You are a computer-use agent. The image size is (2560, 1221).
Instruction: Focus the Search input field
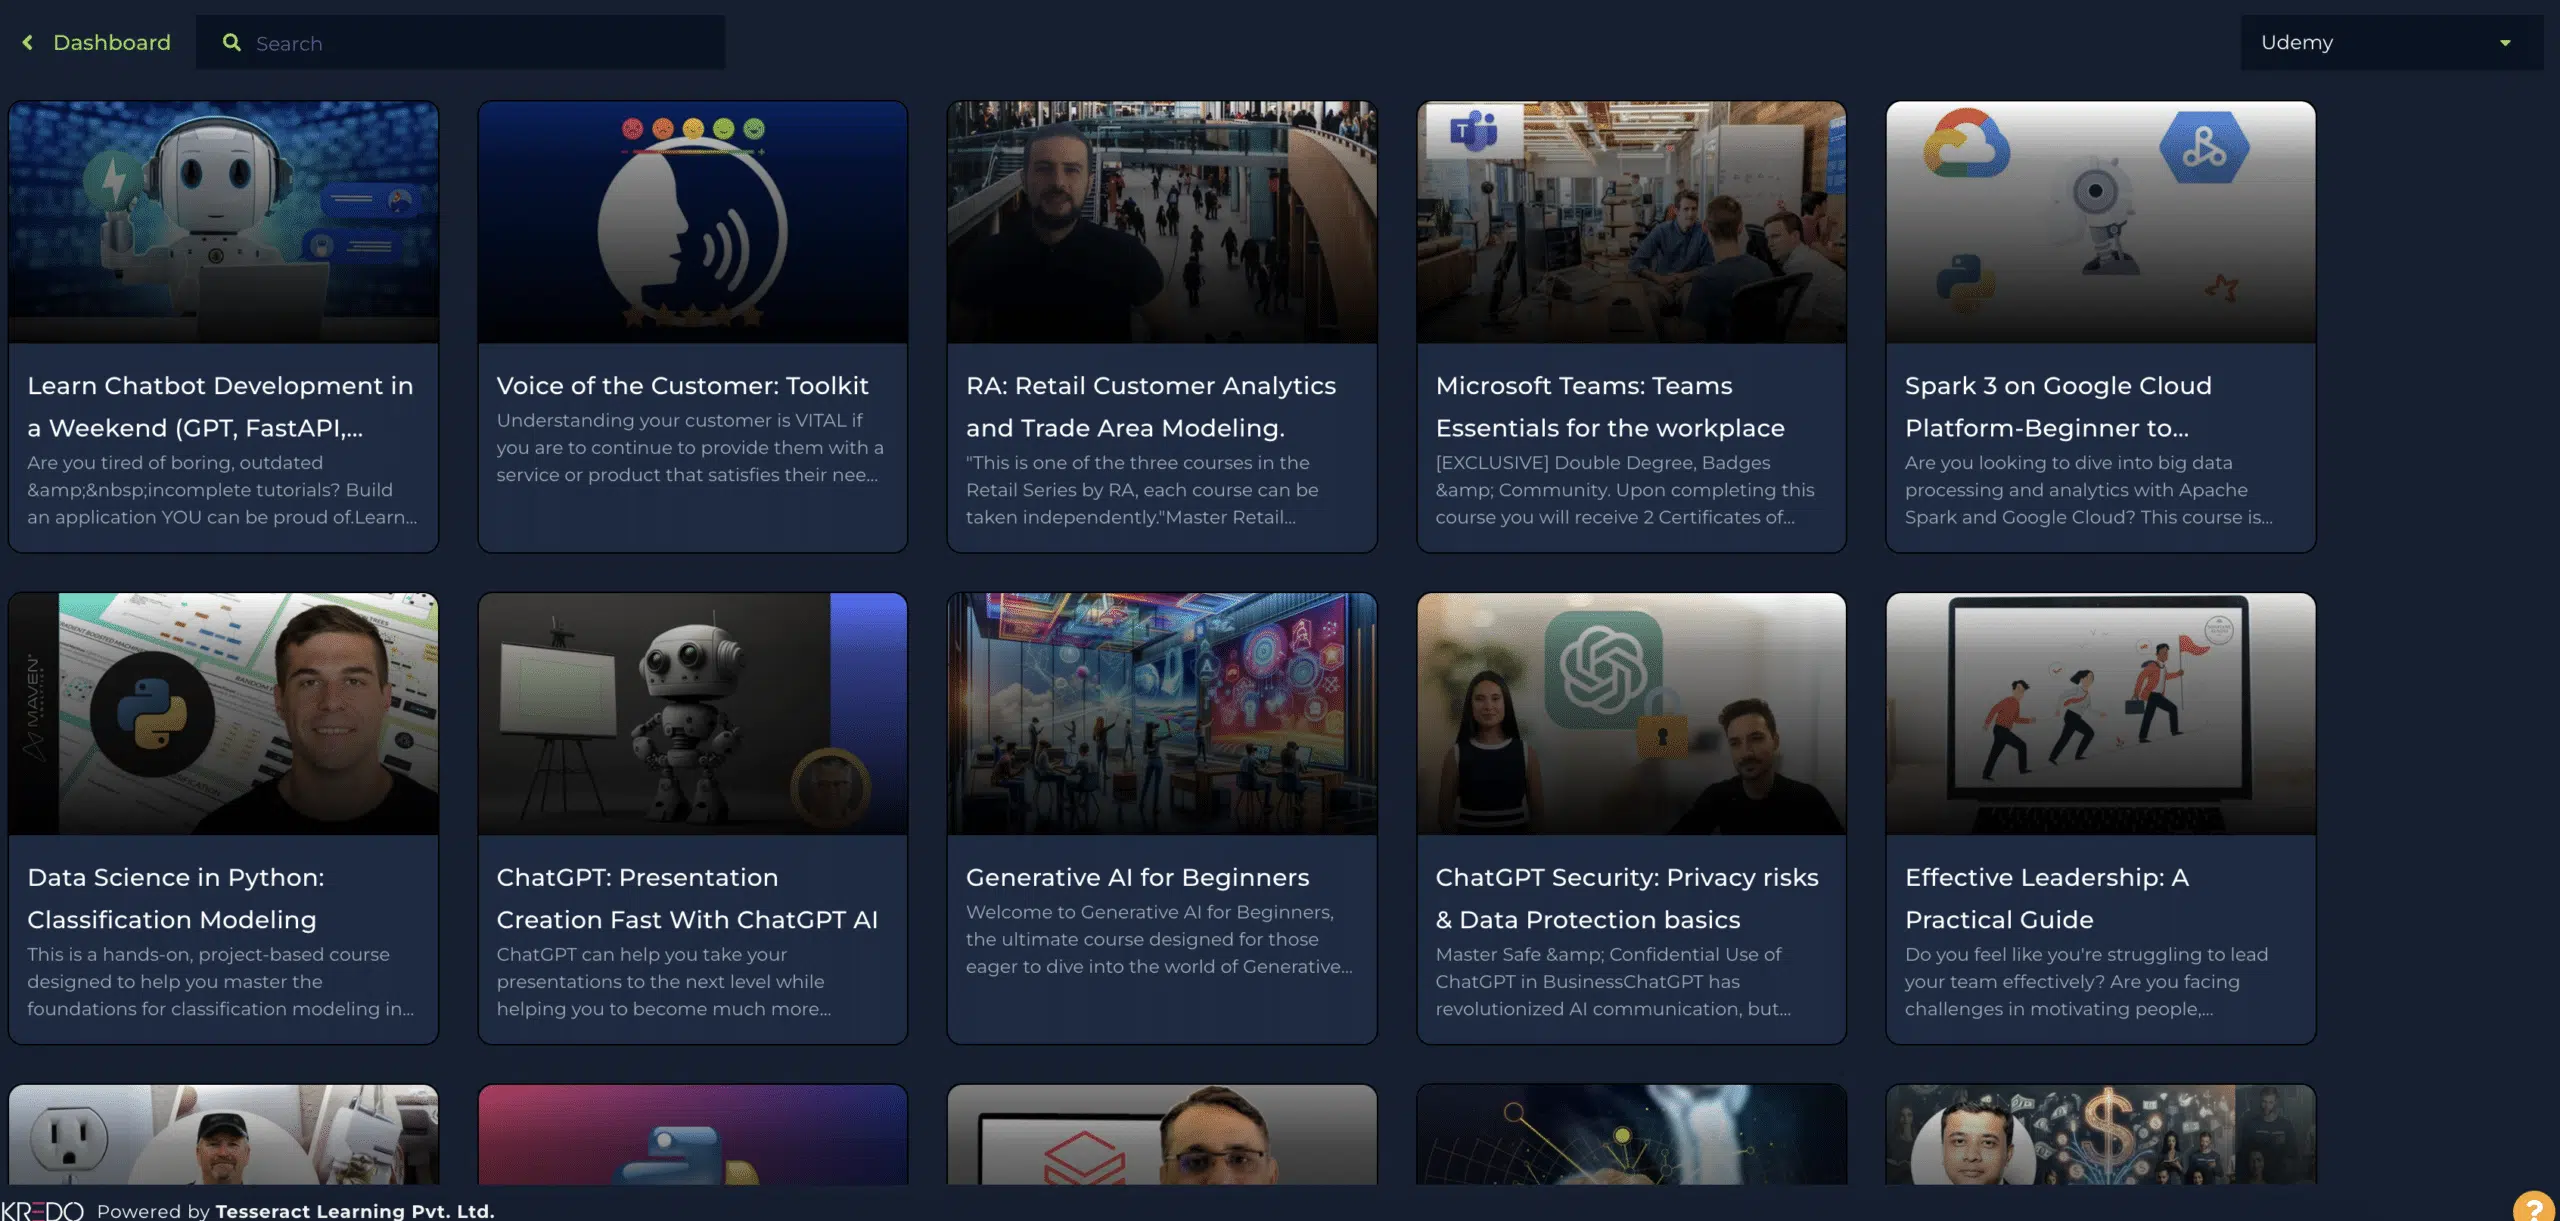point(460,42)
